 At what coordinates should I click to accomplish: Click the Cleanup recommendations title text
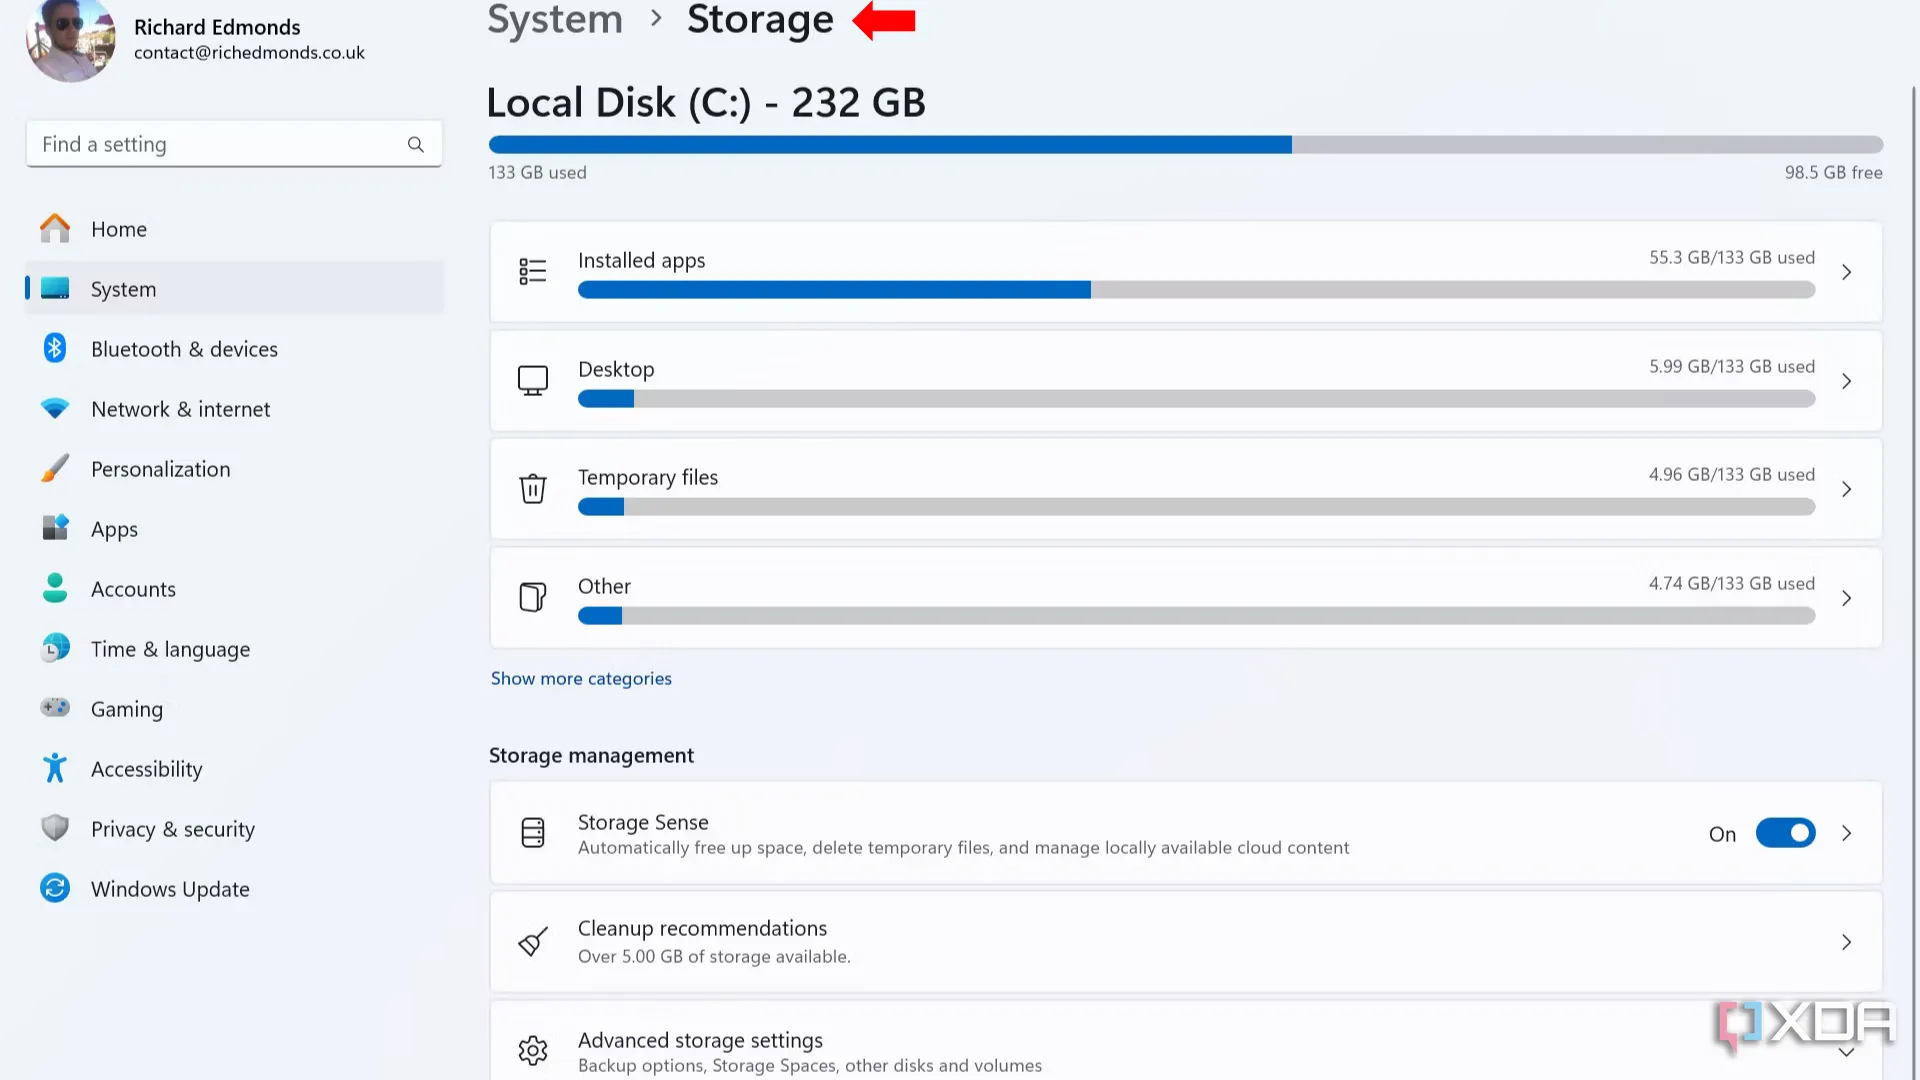pyautogui.click(x=702, y=928)
